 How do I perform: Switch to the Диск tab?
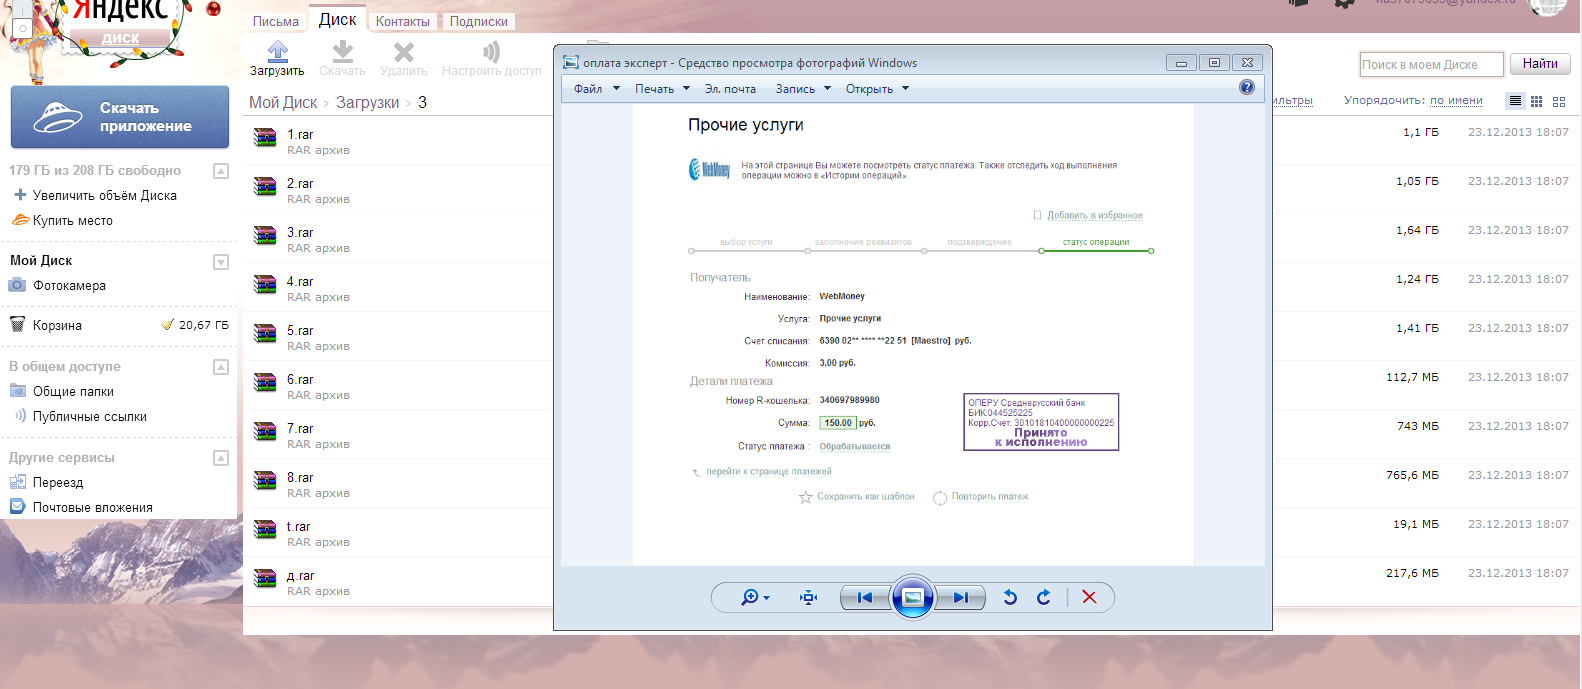[337, 19]
